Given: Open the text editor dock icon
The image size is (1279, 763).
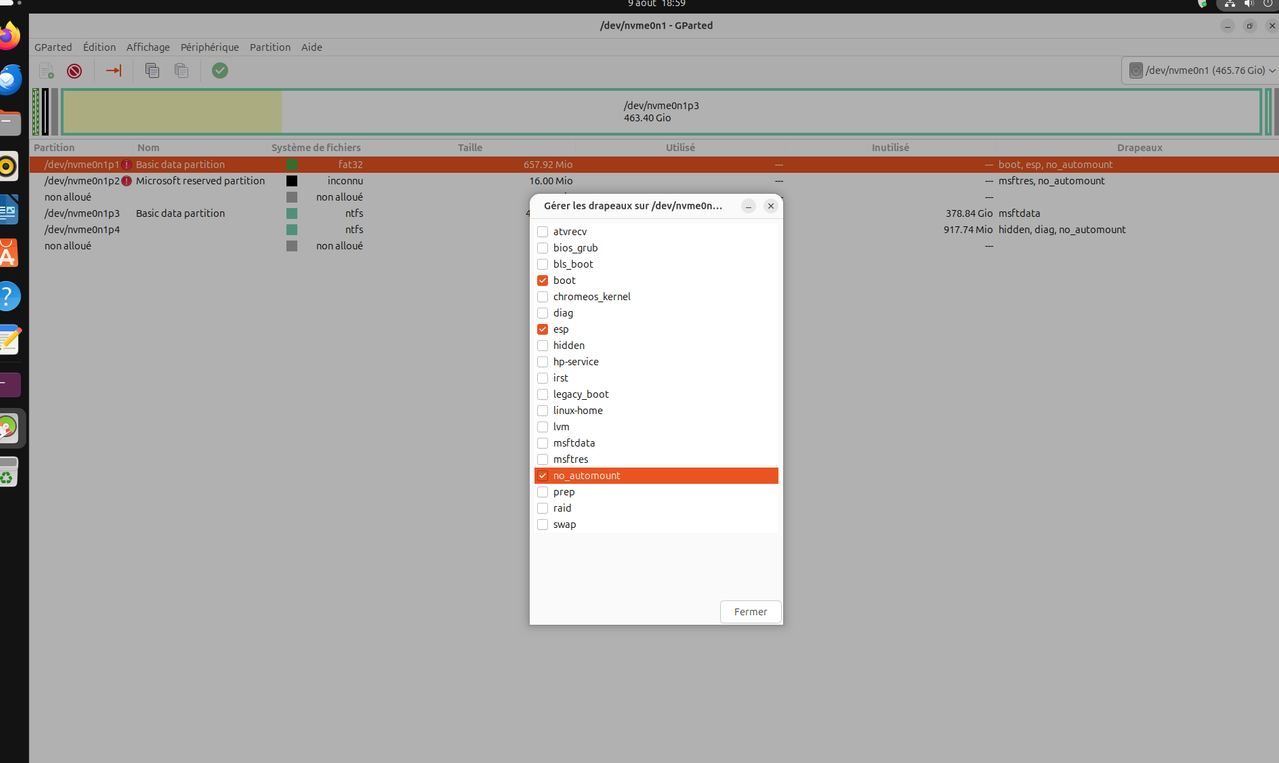Looking at the screenshot, I should click(x=8, y=340).
